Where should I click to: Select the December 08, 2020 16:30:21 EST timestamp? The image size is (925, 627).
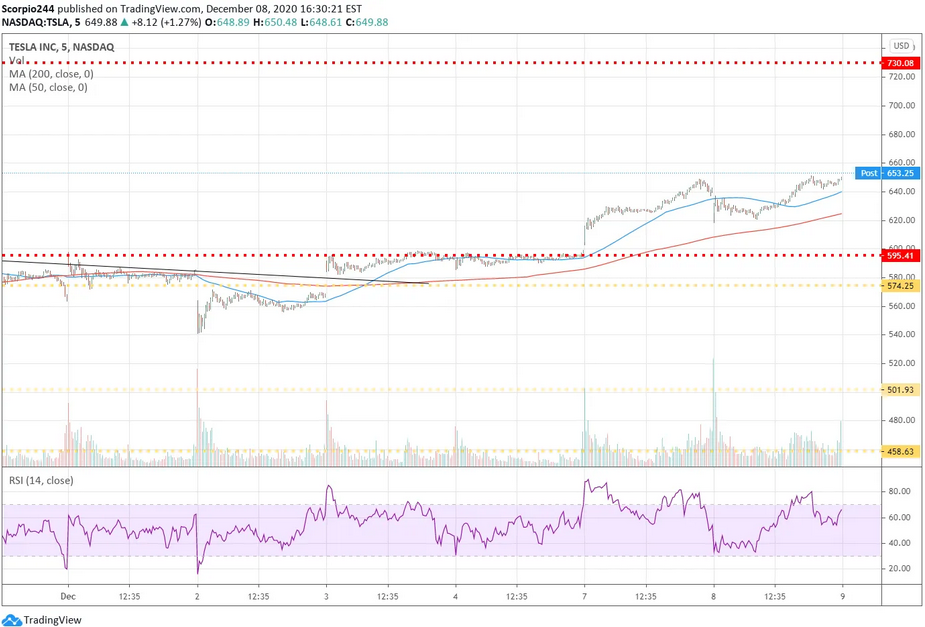point(283,9)
